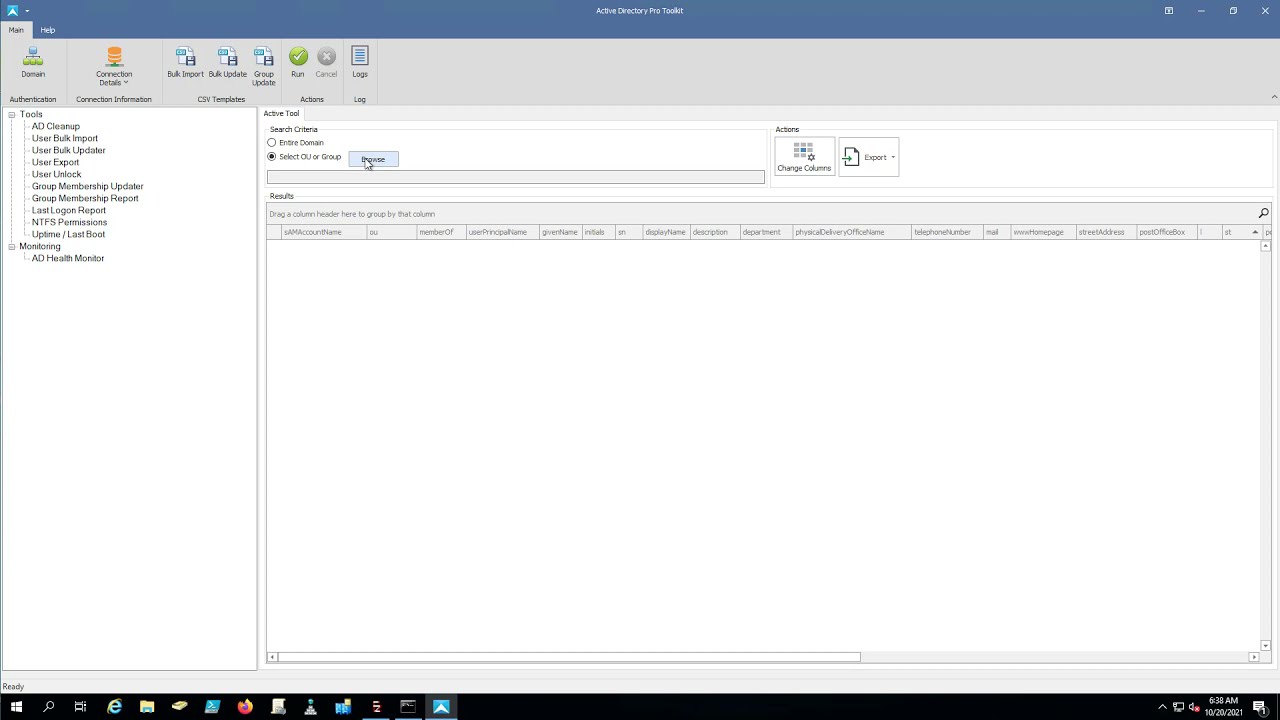Click the vertical scrollbar down arrow
1280x720 pixels.
coord(1265,646)
